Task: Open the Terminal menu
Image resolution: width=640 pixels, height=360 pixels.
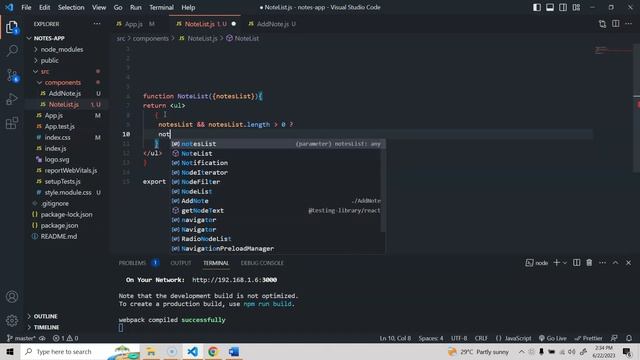Action: 161,7
